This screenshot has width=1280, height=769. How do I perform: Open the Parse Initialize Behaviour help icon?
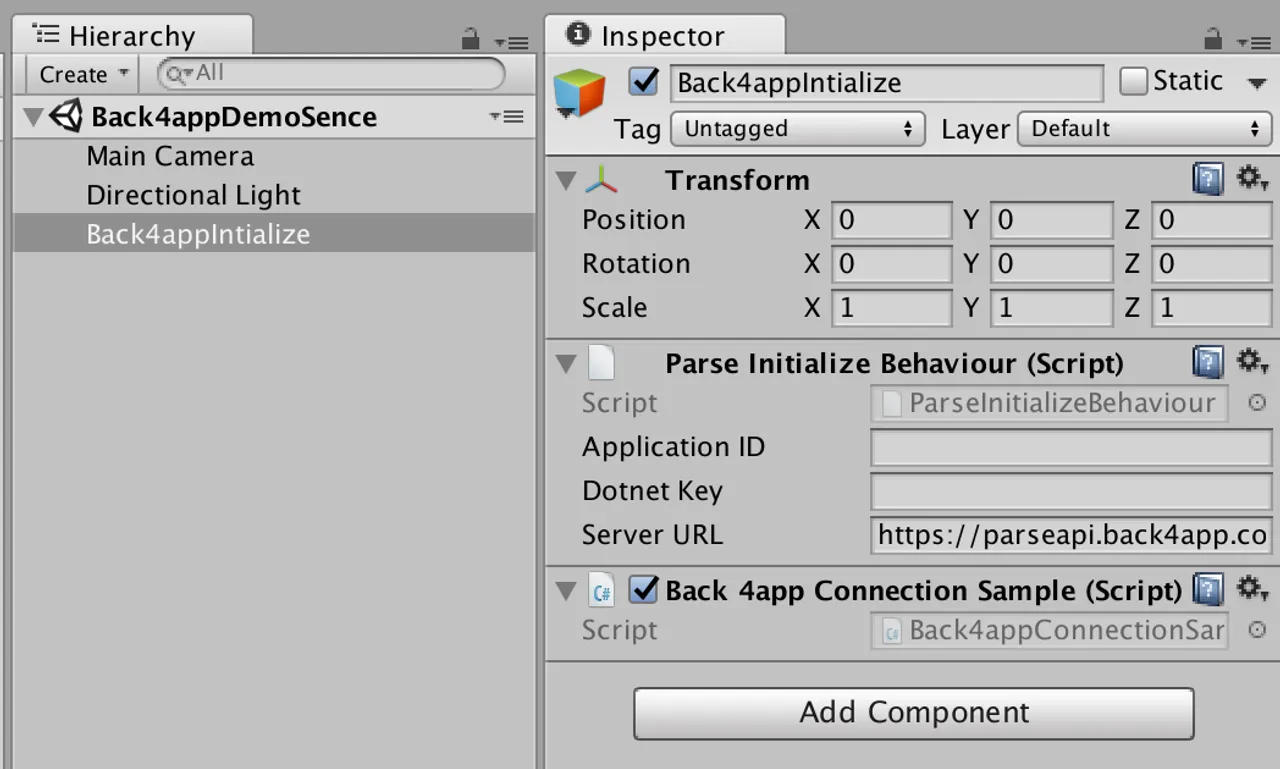point(1208,362)
